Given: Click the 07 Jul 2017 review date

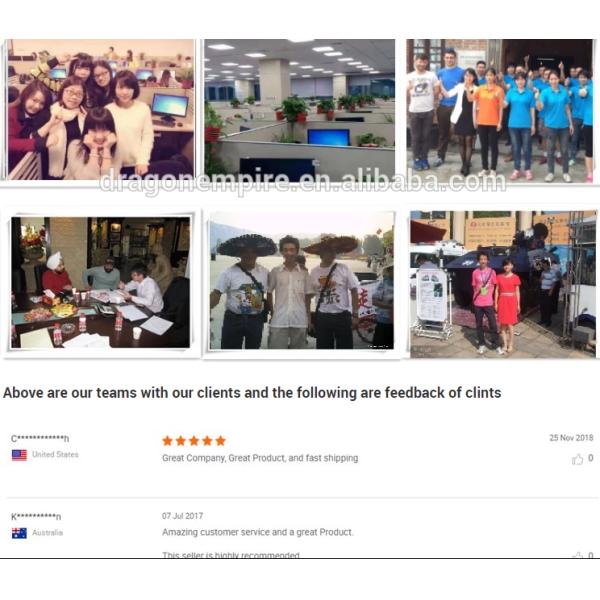Looking at the screenshot, I should point(182,516).
